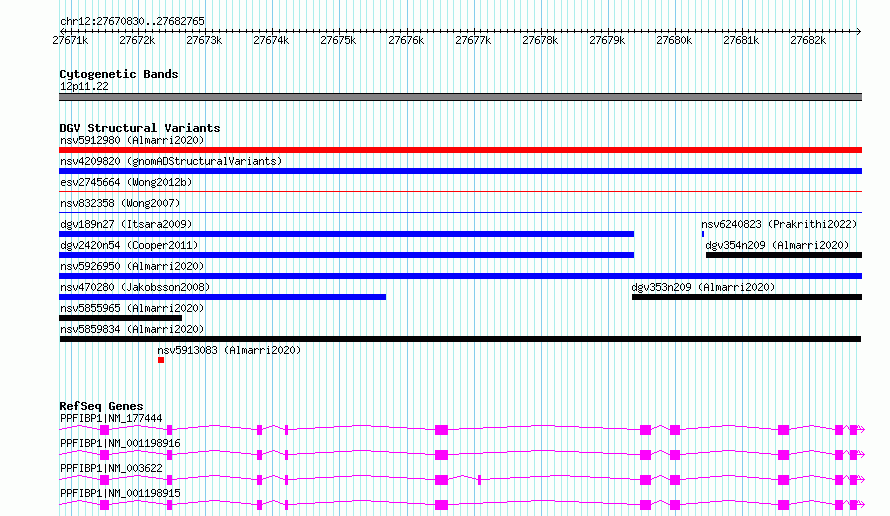Click the chr12:27670830..27682765 coordinate label
Image resolution: width=890 pixels, height=516 pixels.
pyautogui.click(x=132, y=21)
